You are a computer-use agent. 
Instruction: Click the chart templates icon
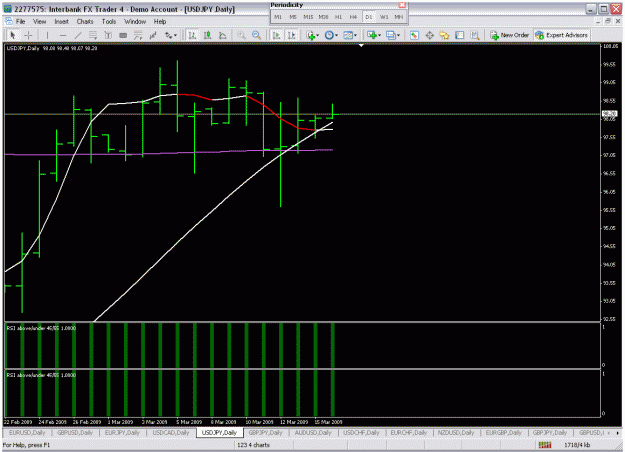[348, 35]
